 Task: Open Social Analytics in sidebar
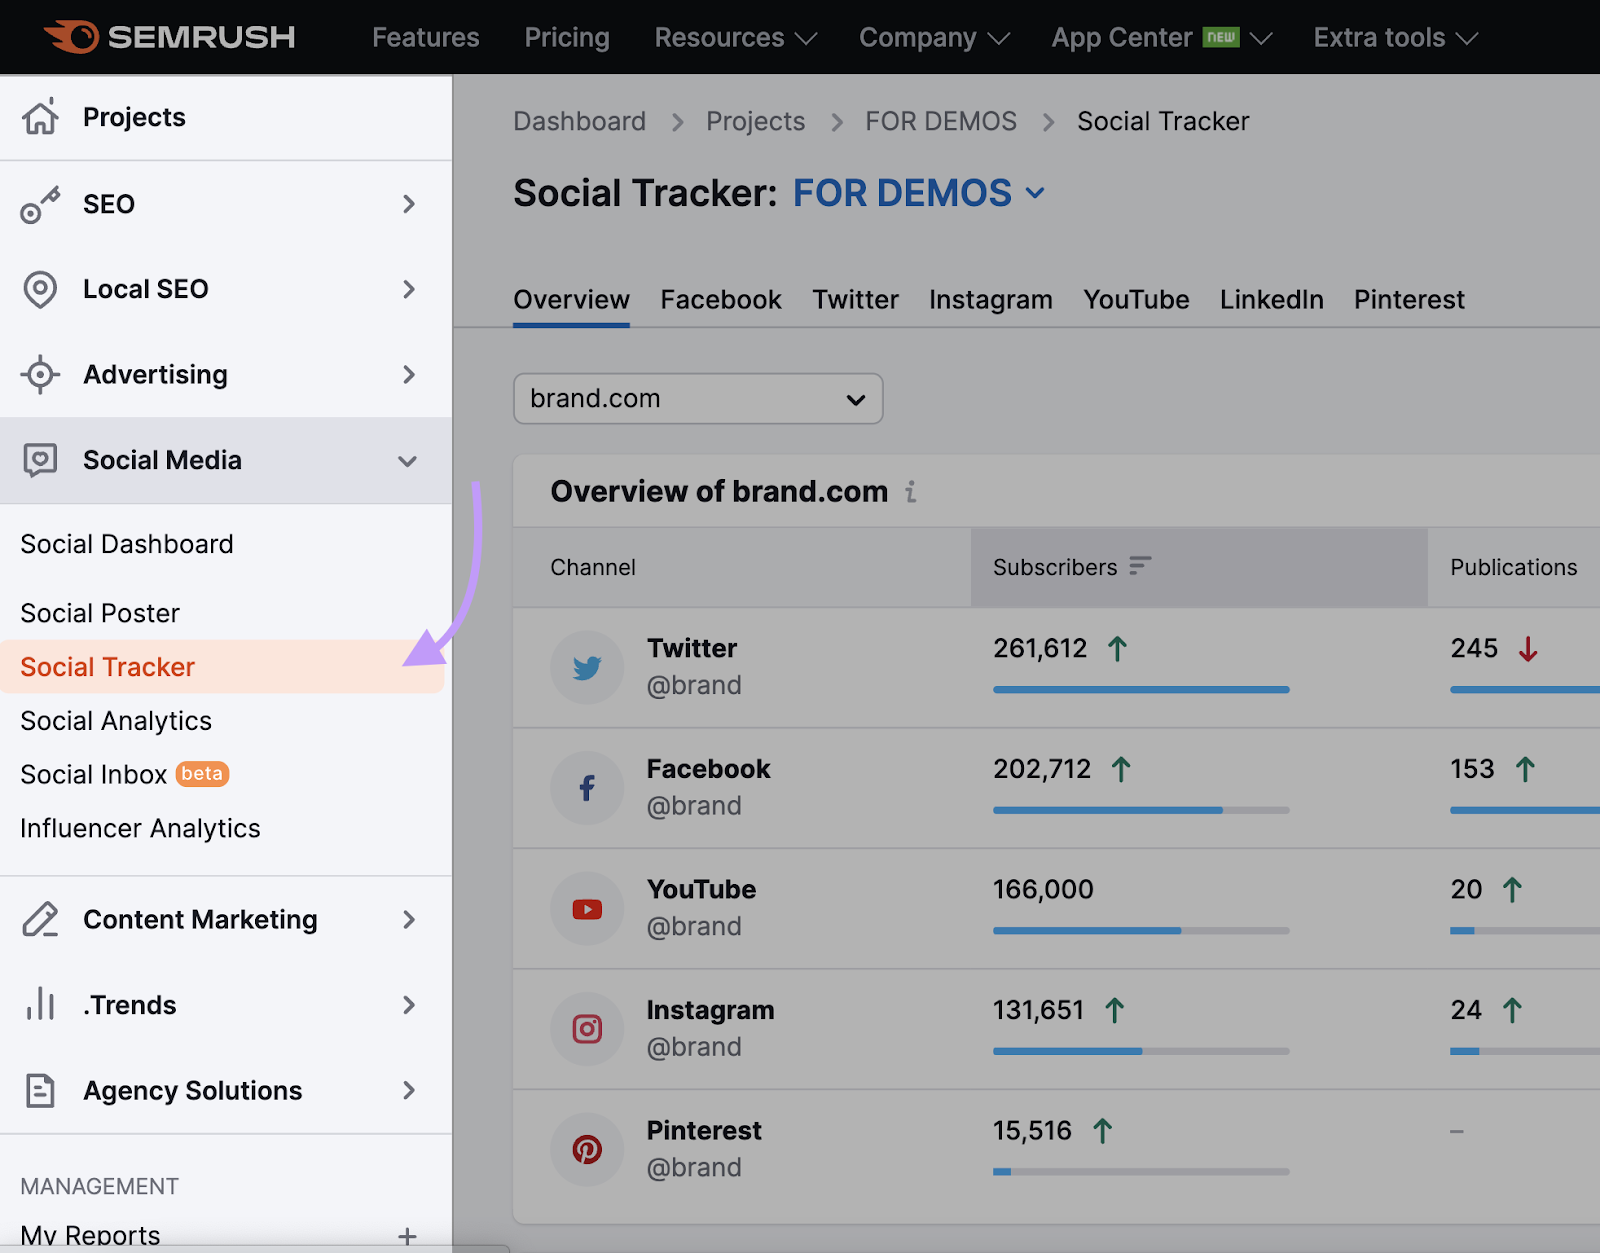[116, 721]
